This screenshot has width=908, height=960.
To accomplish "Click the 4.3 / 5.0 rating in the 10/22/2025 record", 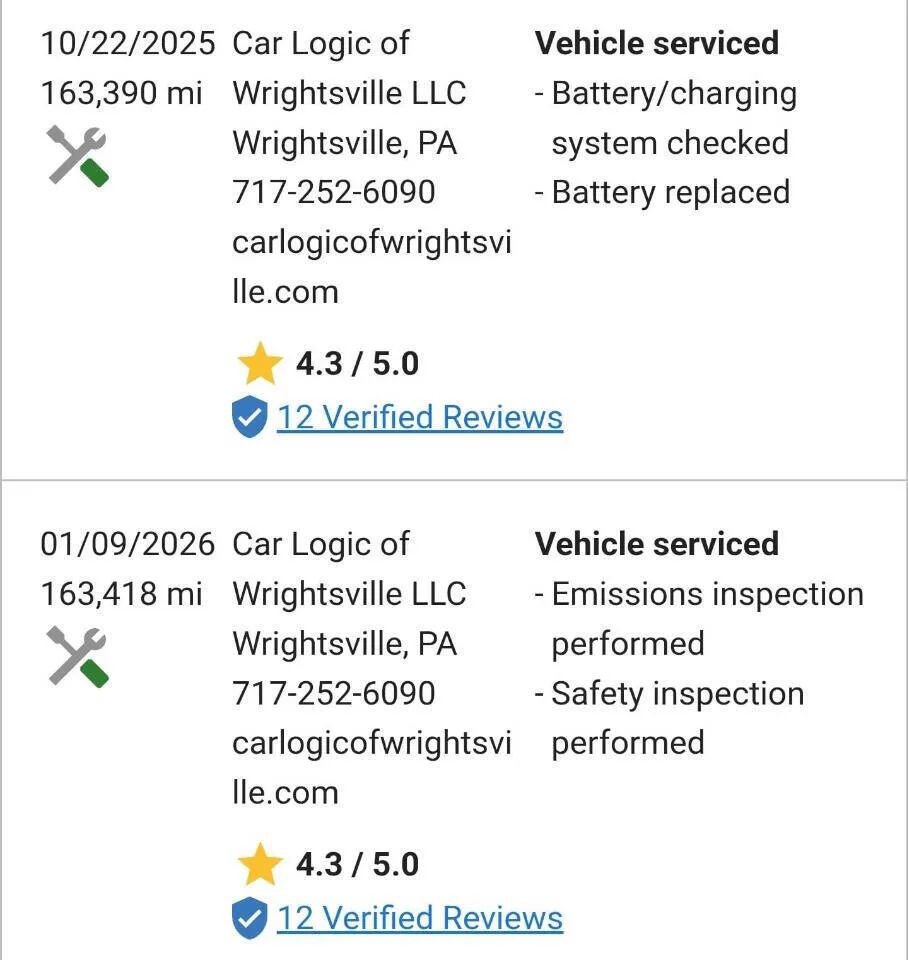I will click(x=358, y=364).
